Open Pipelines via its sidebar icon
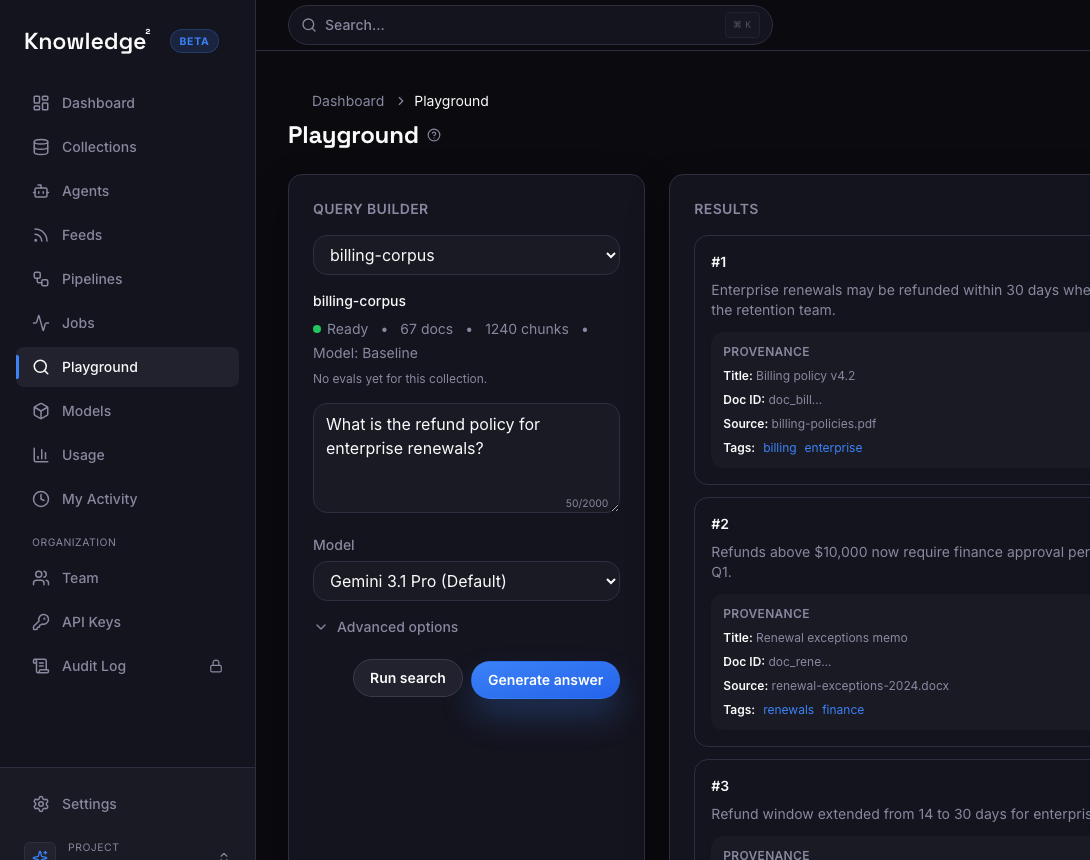1090x860 pixels. [x=40, y=279]
